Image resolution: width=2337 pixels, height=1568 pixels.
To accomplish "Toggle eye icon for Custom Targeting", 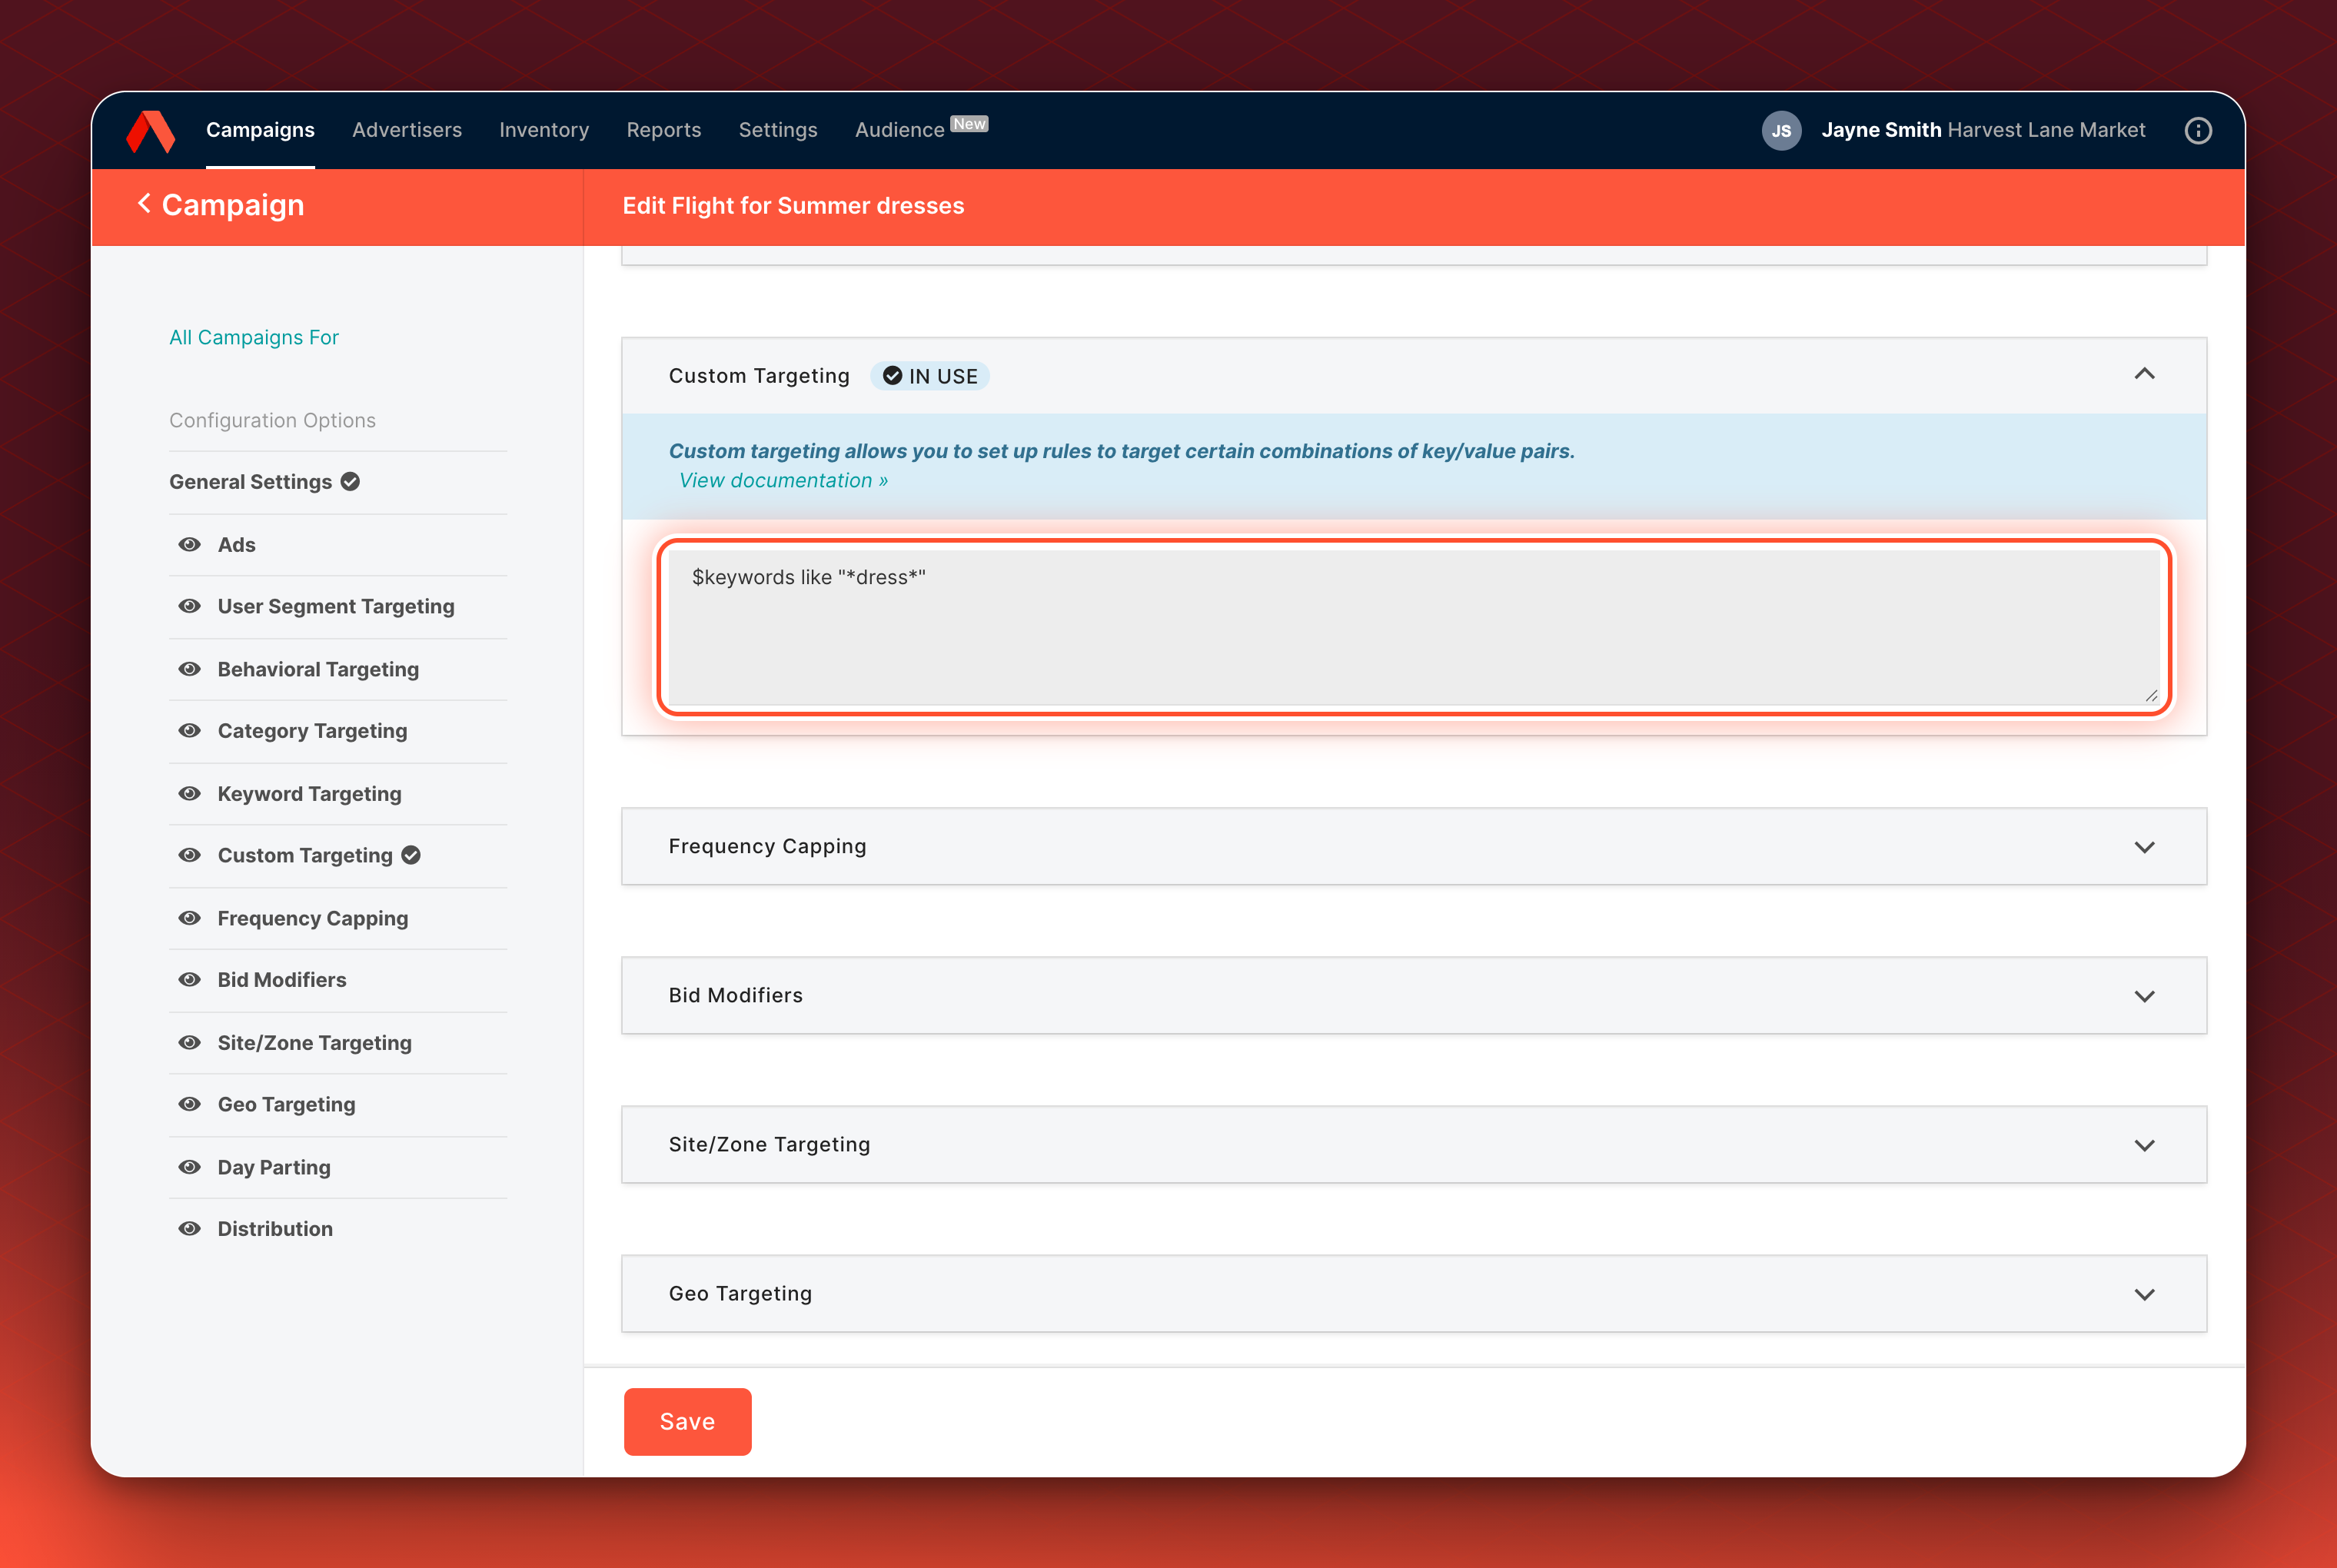I will (x=189, y=855).
